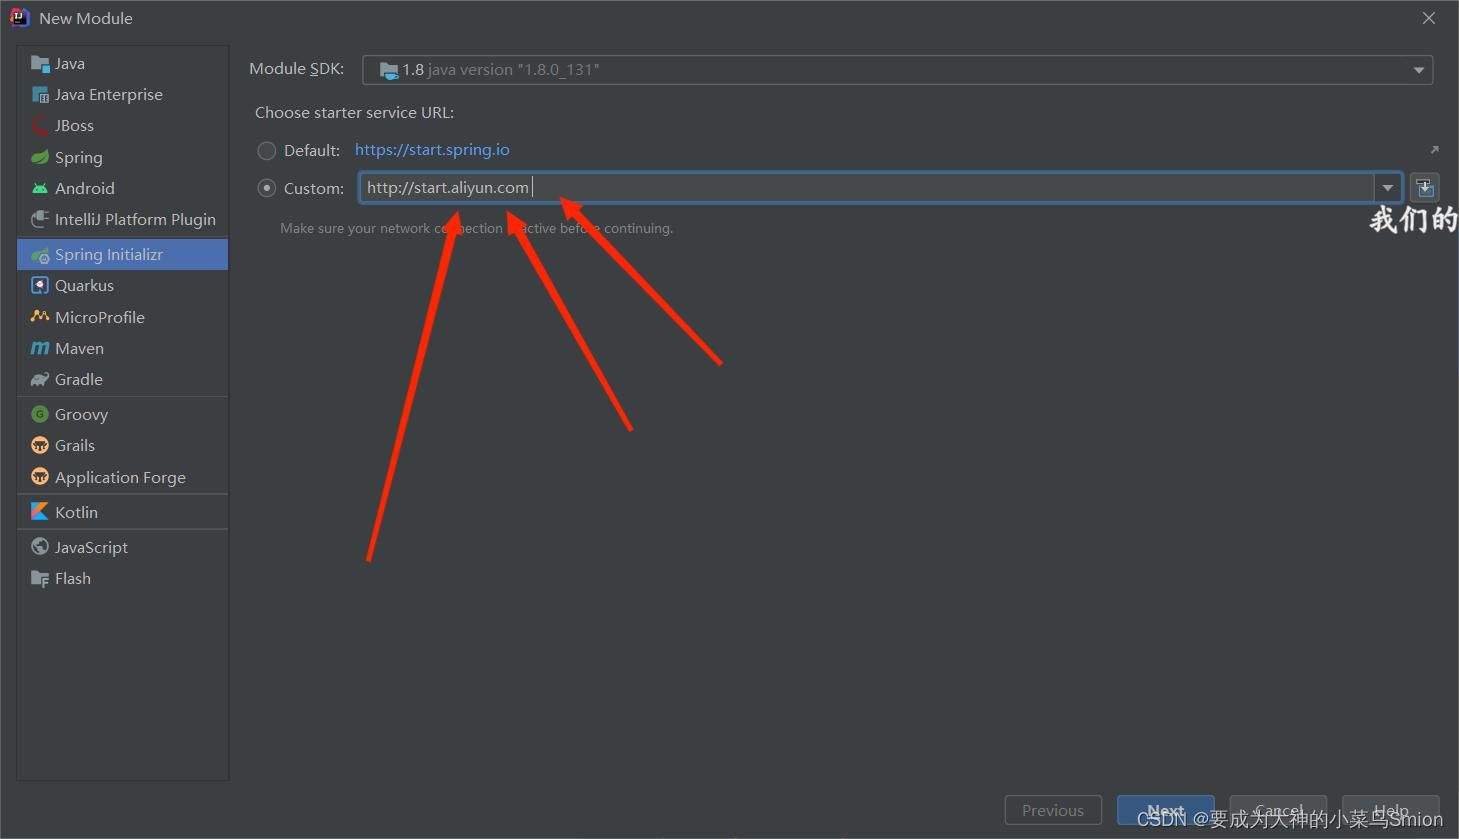Viewport: 1459px width, 839px height.
Task: Pick Gradle from the module list
Action: tap(122, 379)
